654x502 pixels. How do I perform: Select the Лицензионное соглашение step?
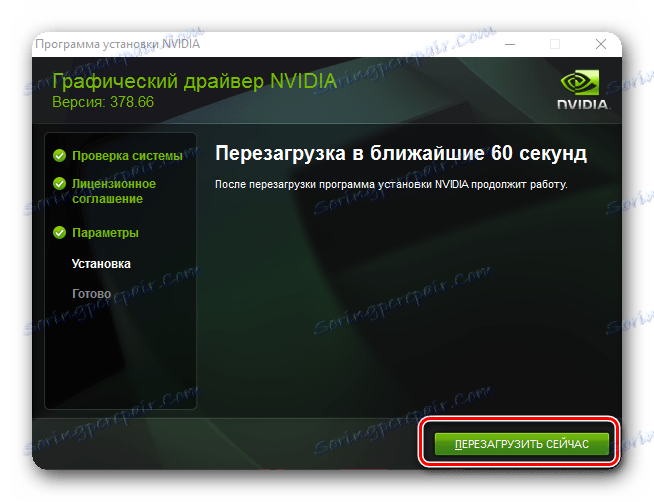(114, 191)
